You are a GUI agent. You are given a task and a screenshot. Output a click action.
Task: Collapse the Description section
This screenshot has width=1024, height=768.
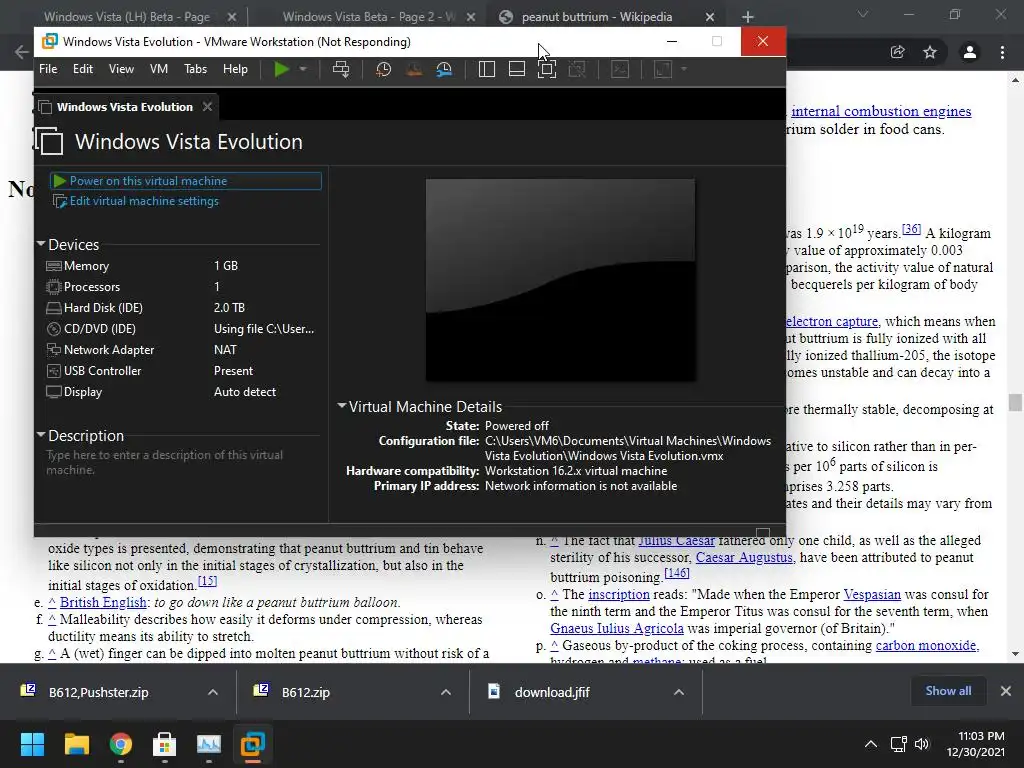click(41, 434)
